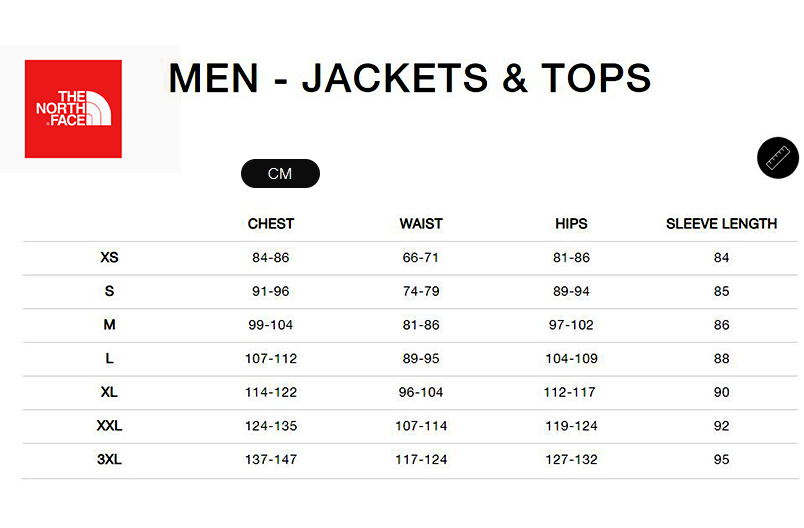This screenshot has height=528, width=804.
Task: Click the ruler measuring guide icon
Action: click(777, 158)
